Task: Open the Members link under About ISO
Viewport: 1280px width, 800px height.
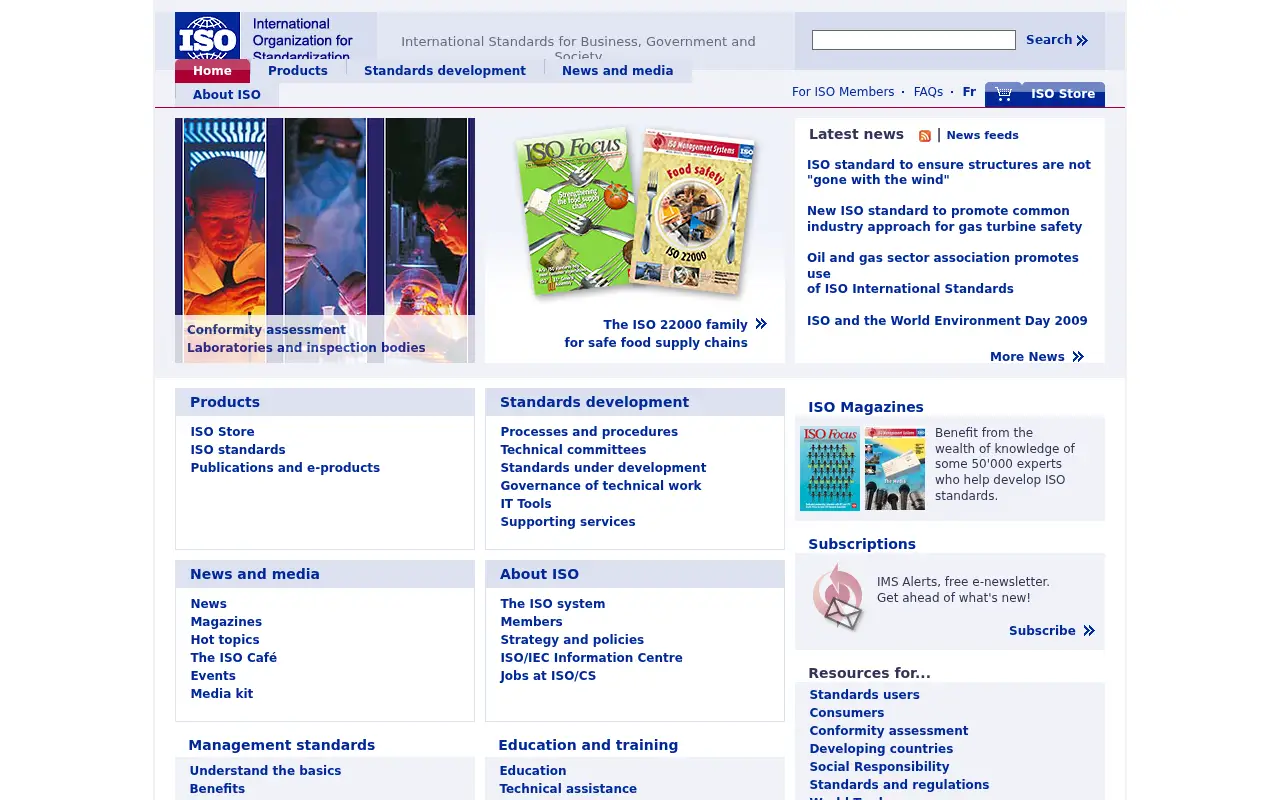Action: tap(532, 622)
